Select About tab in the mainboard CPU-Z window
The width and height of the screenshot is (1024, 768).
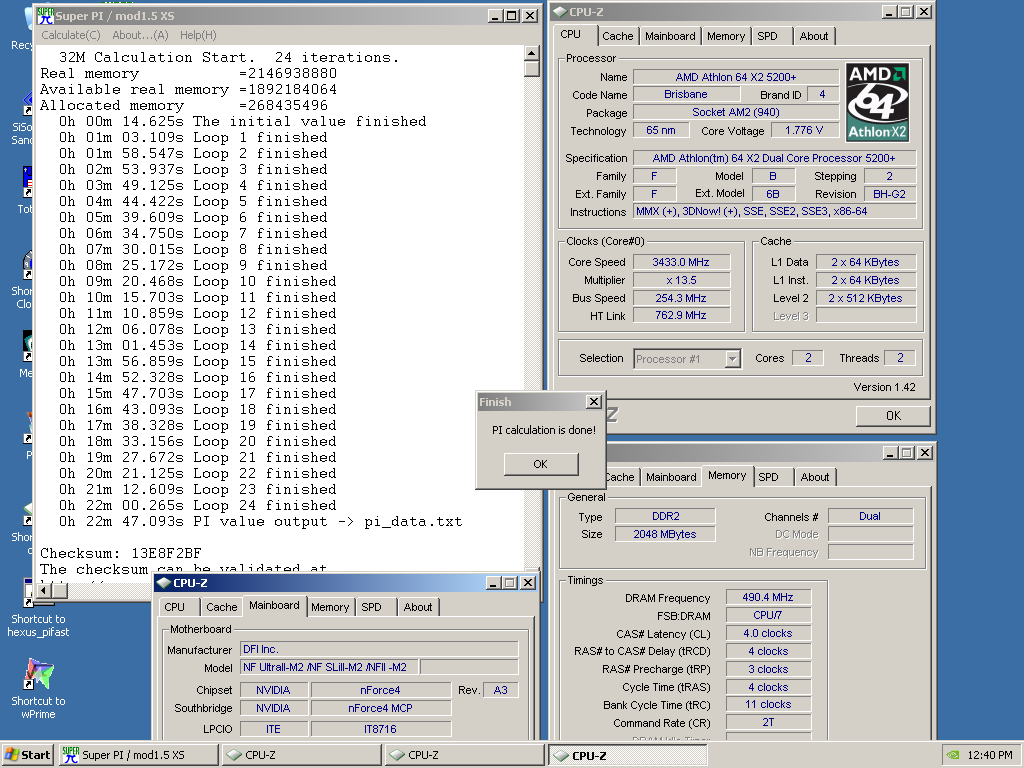coord(418,607)
